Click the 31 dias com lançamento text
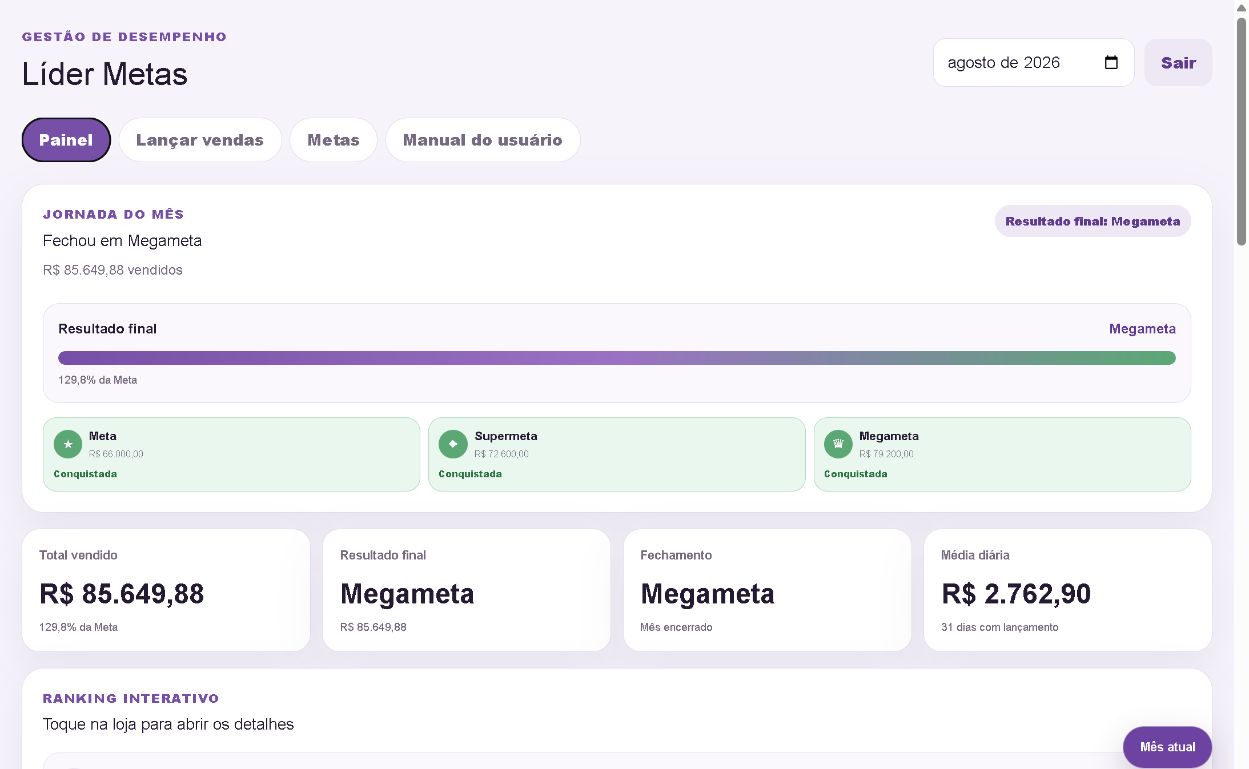The width and height of the screenshot is (1249, 769). 999,627
